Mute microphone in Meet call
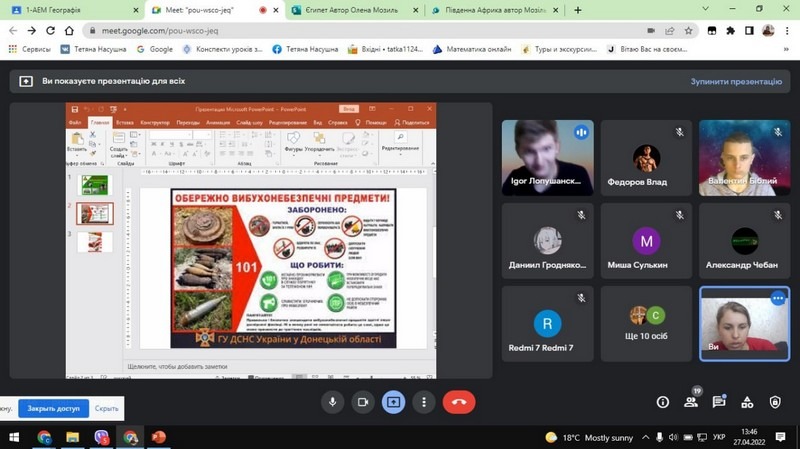 point(333,402)
